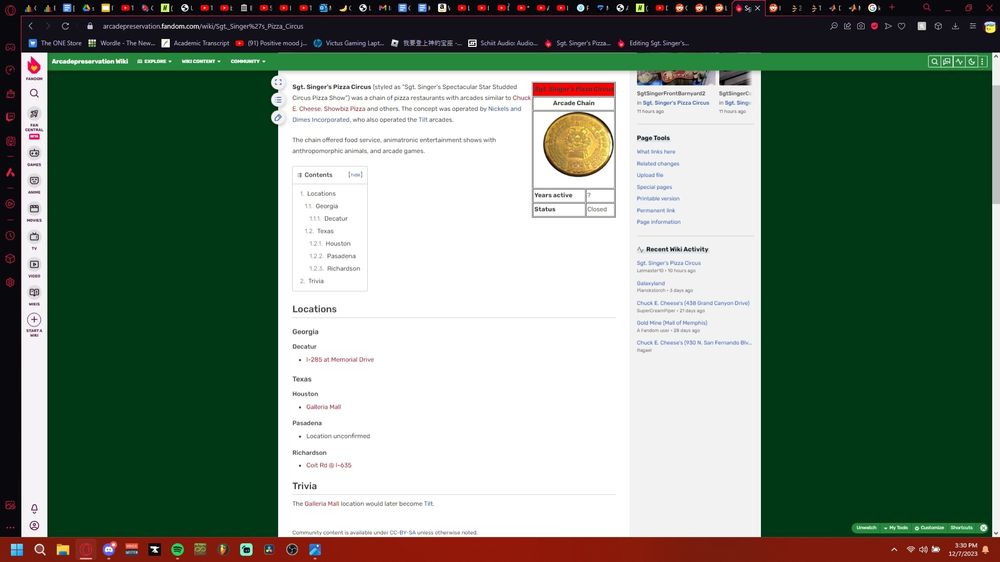Screen dimensions: 1000x562
Task: Expand the Explore dropdown menu
Action: (154, 61)
